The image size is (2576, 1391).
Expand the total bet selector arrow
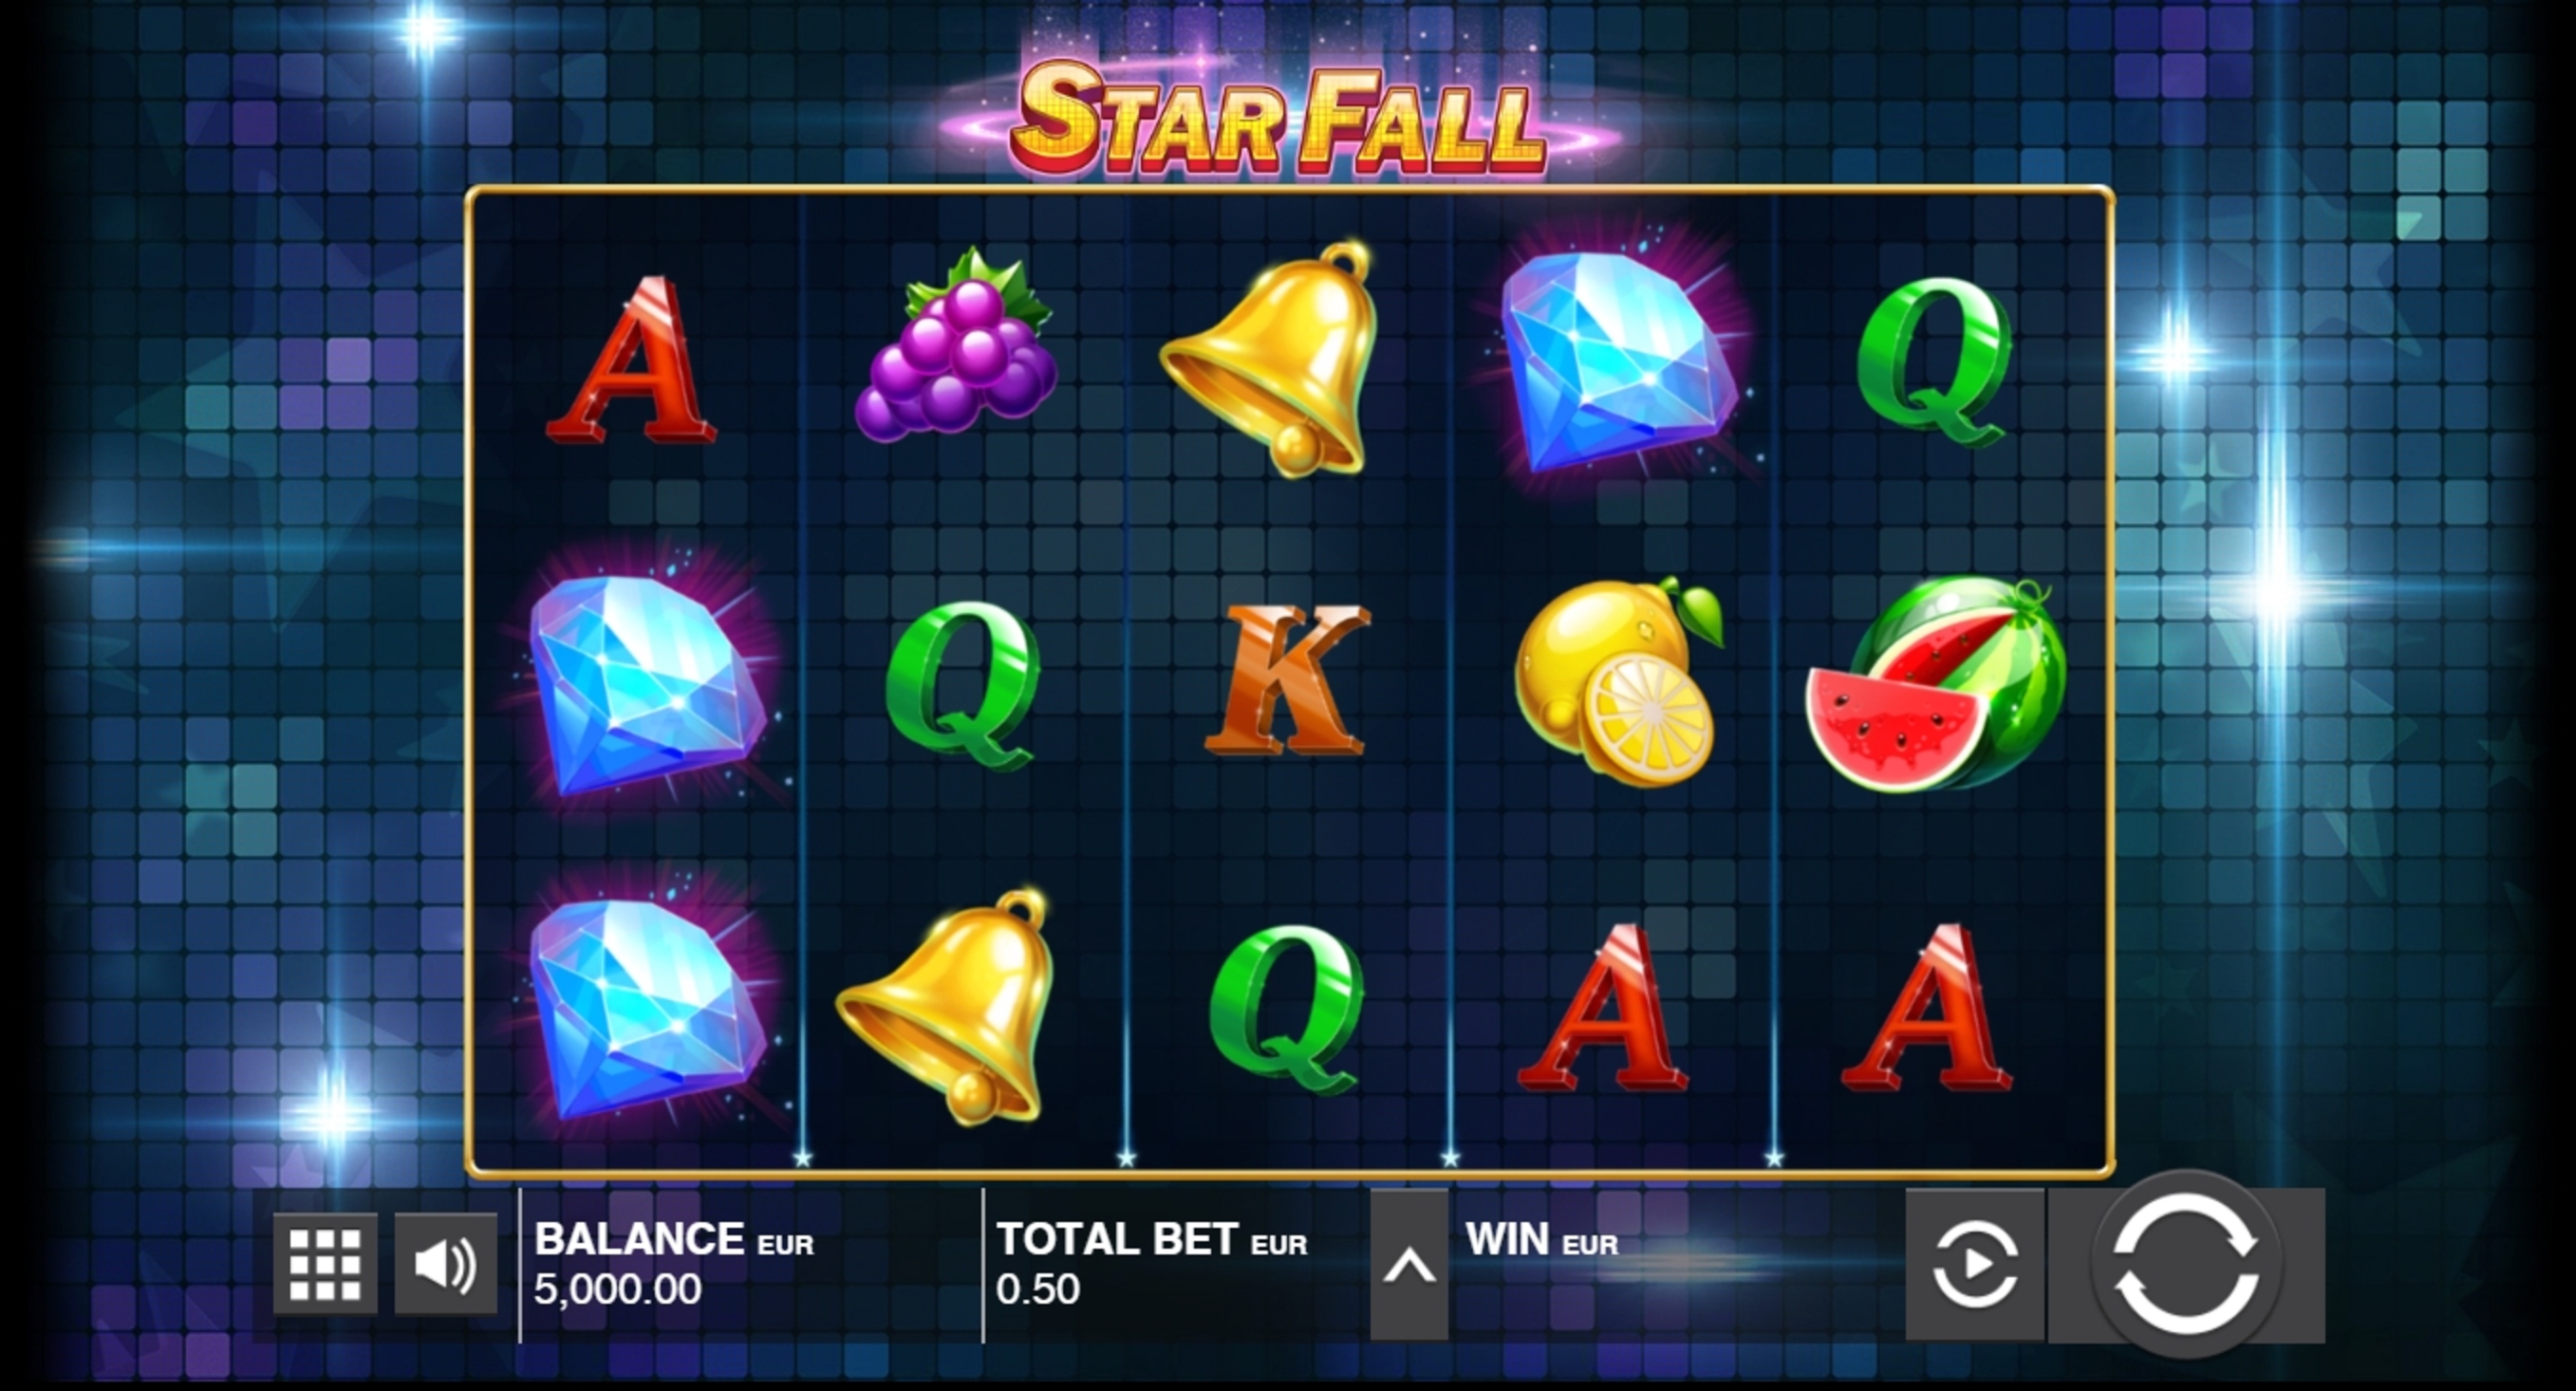[1409, 1265]
